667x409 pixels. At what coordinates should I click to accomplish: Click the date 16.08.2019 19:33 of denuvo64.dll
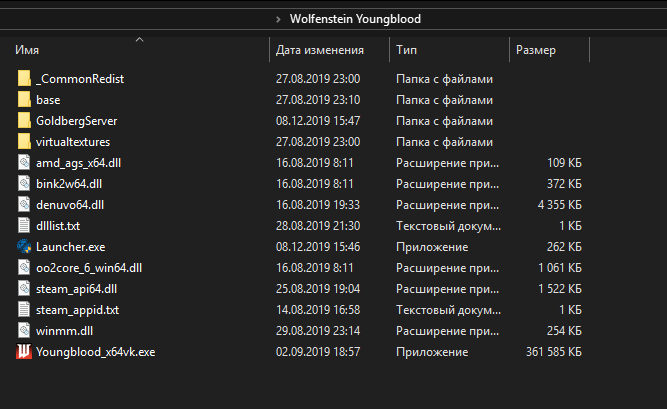[x=318, y=205]
